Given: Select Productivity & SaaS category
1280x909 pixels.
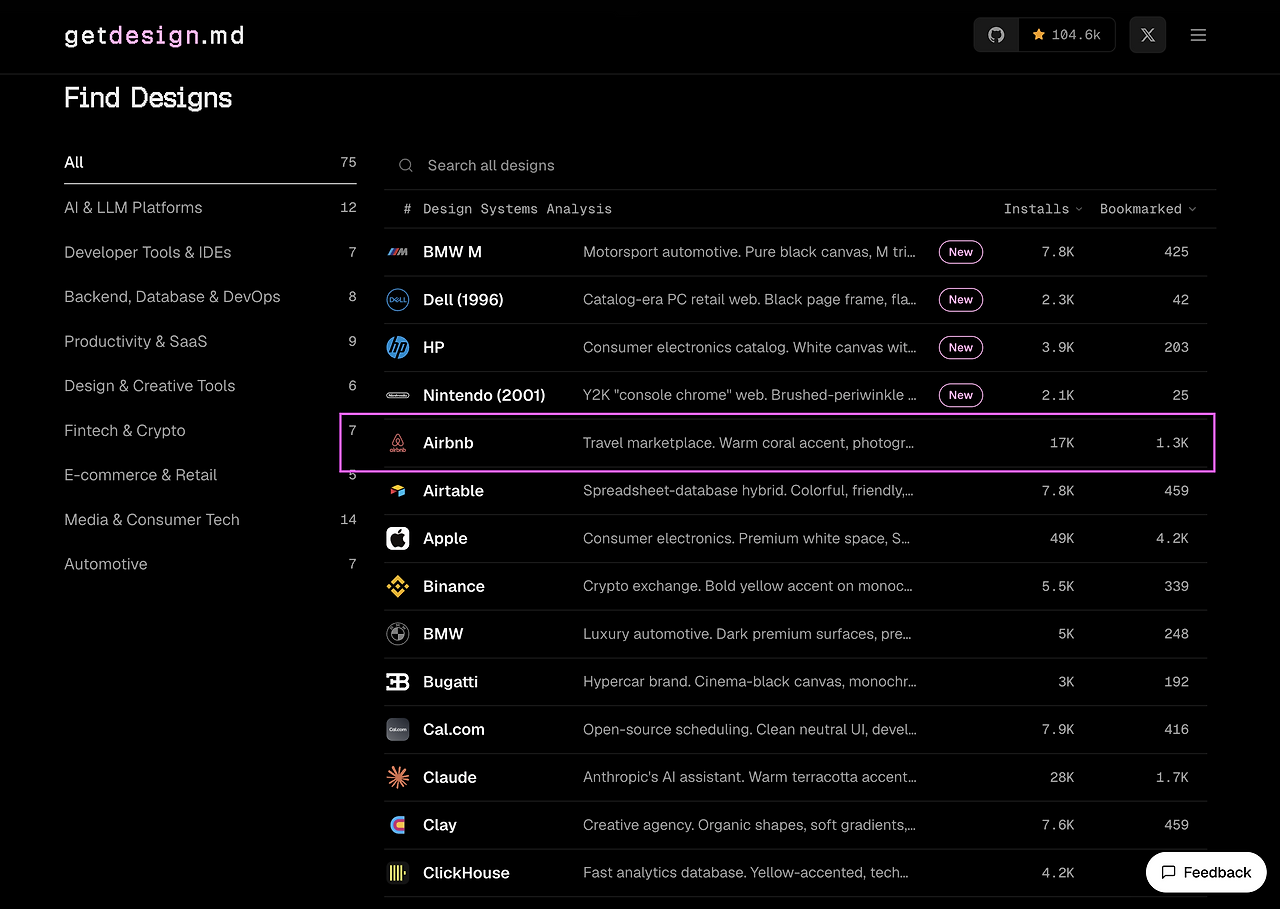Looking at the screenshot, I should click(x=210, y=341).
